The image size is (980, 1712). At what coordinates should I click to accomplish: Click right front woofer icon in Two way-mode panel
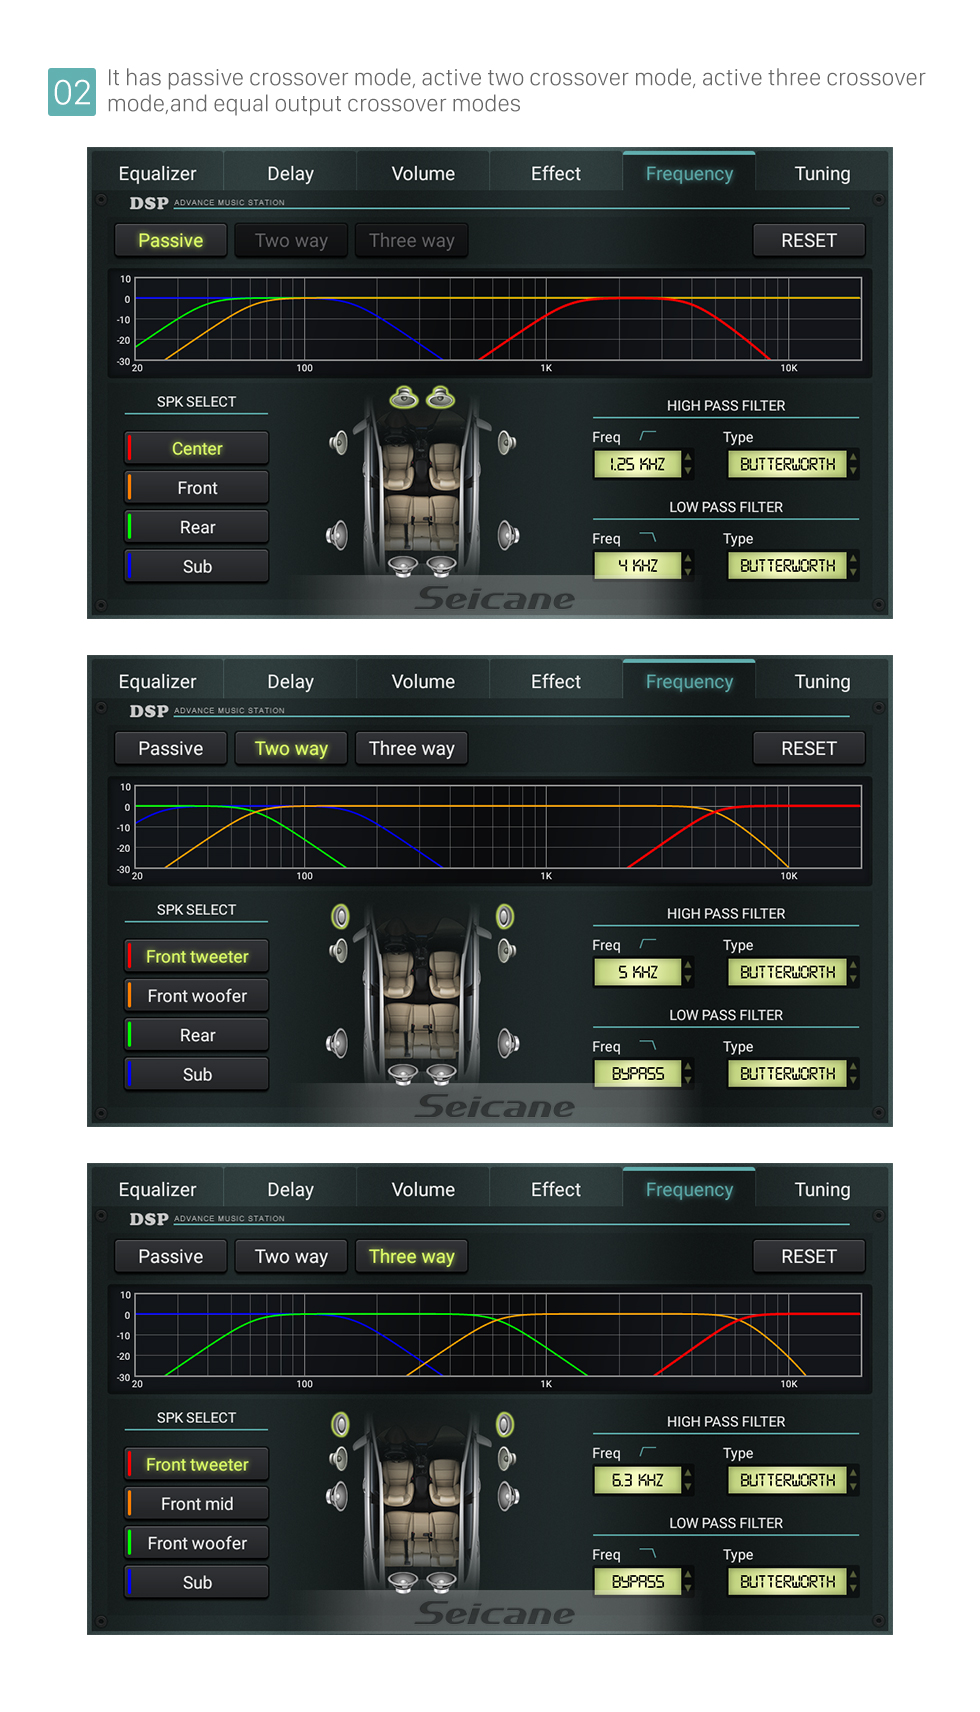[x=507, y=950]
